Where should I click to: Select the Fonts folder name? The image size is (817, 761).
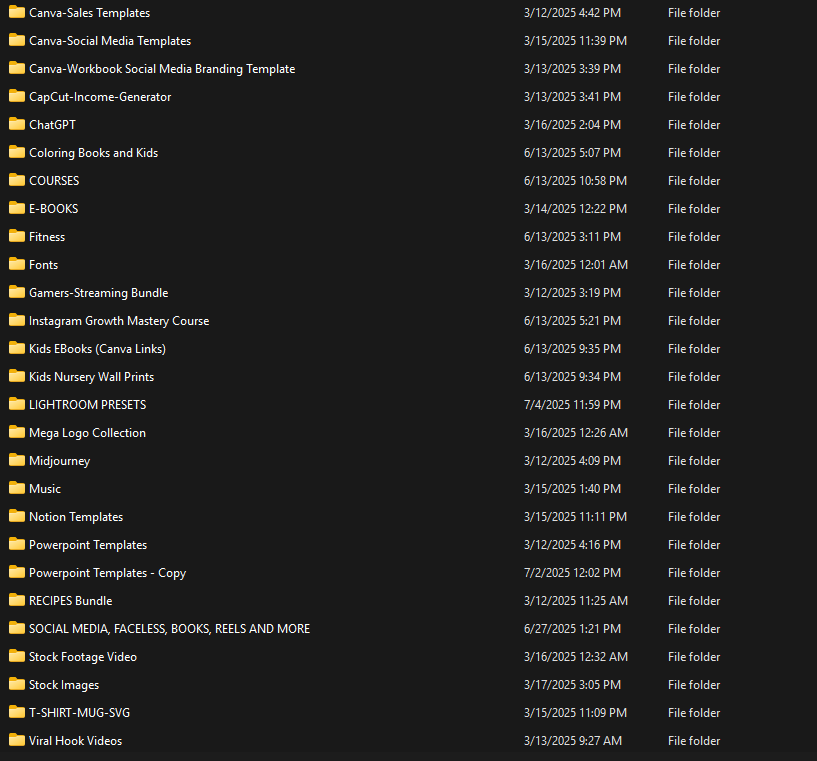click(44, 265)
